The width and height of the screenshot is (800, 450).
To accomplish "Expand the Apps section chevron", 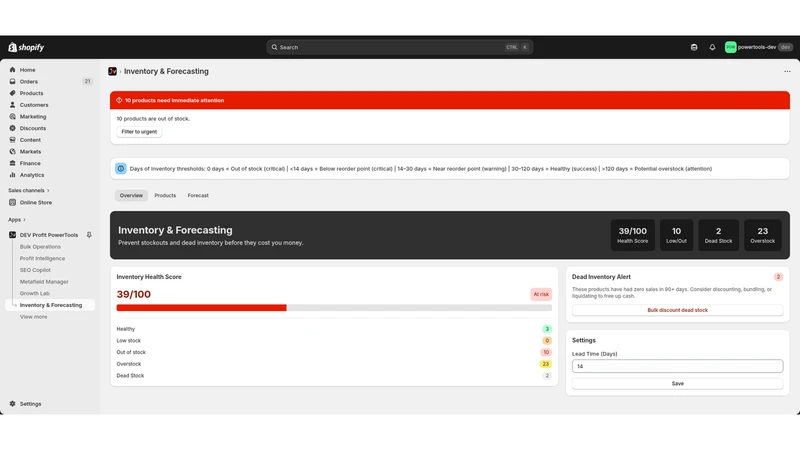I will [x=24, y=220].
